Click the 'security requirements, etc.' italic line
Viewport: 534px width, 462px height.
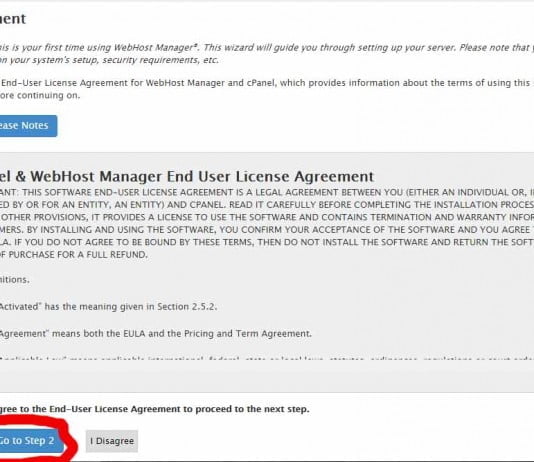coord(109,60)
